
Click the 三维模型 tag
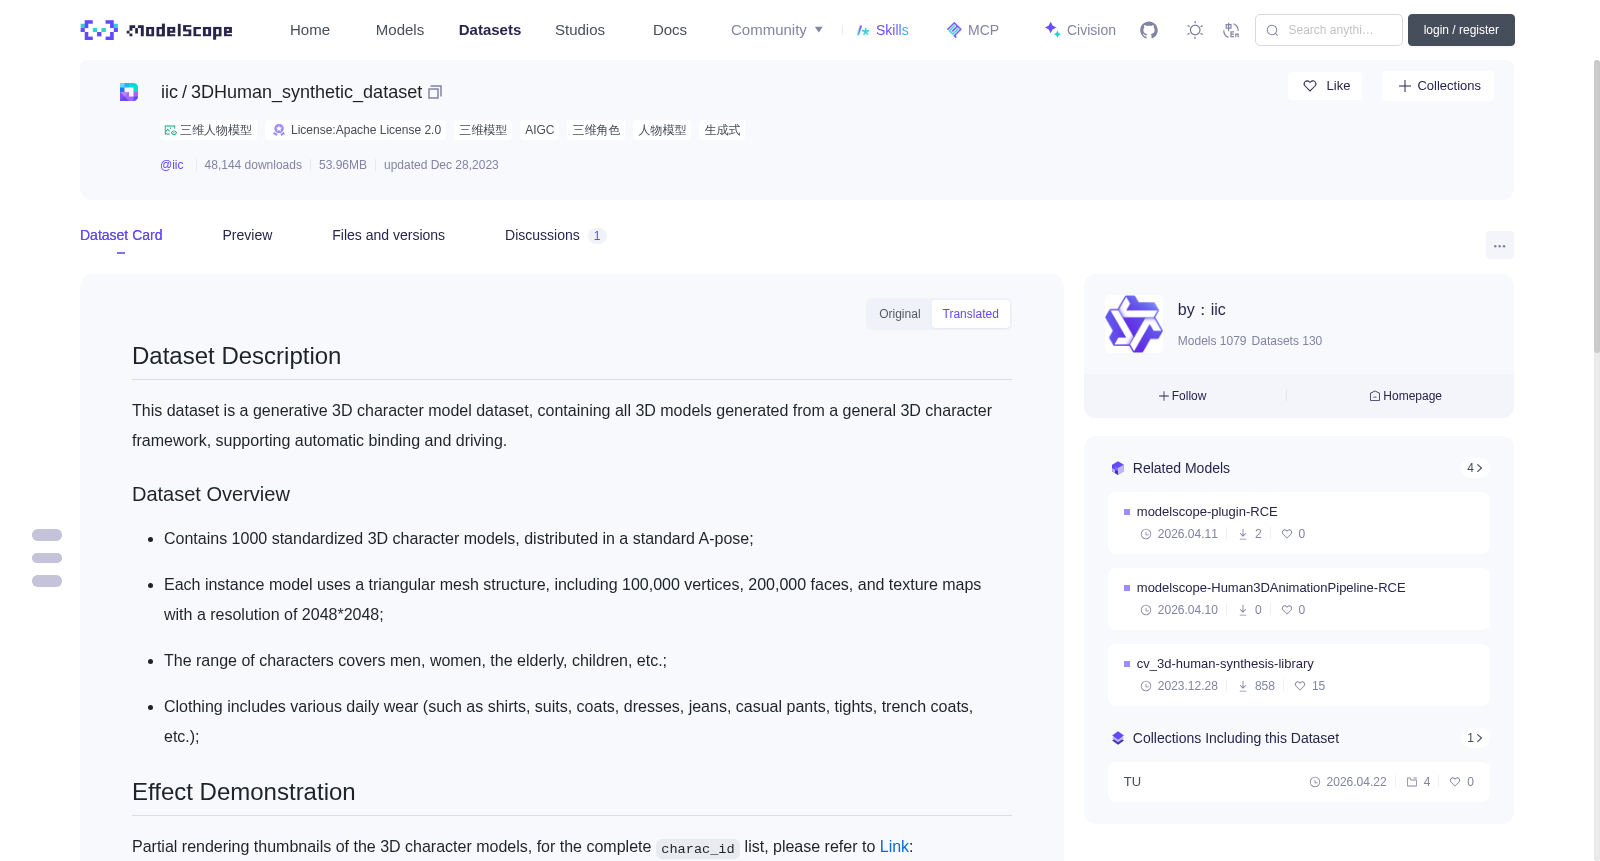pyautogui.click(x=483, y=130)
